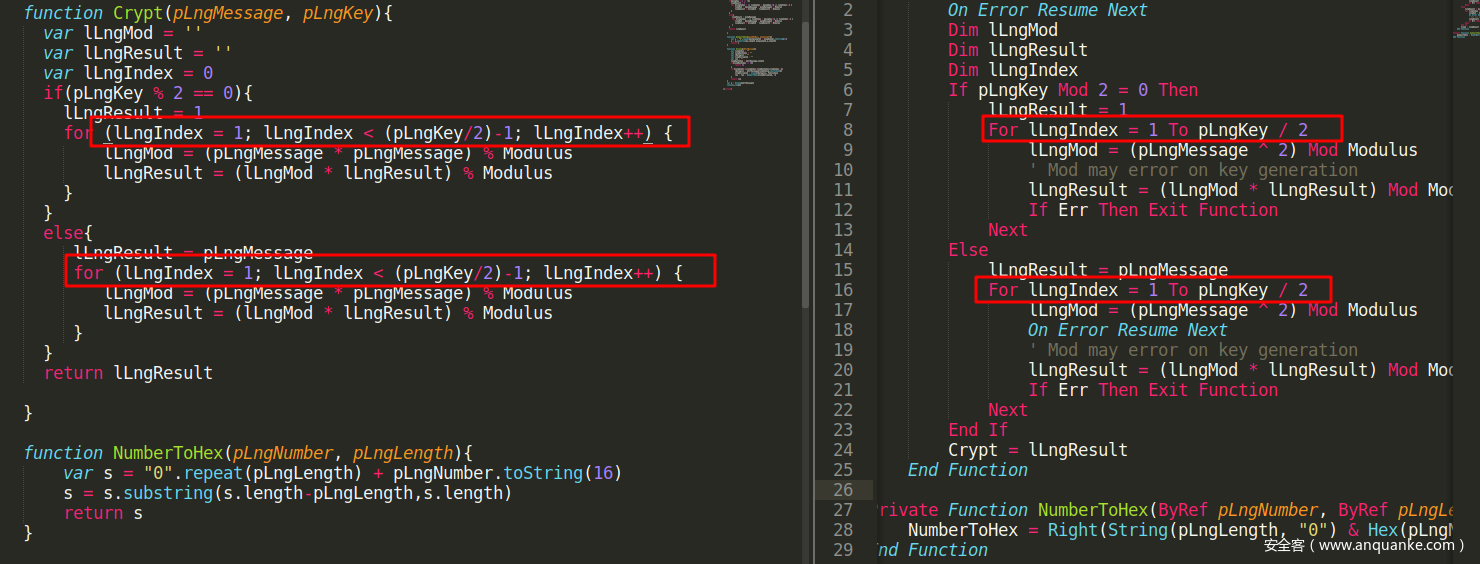Click the 'return s' line

103,513
